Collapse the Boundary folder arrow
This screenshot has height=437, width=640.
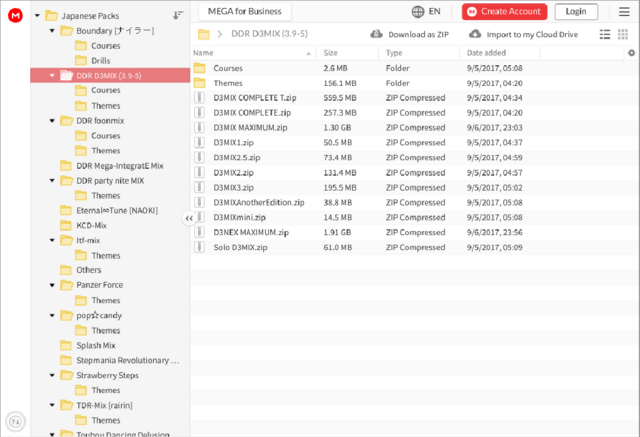[52, 31]
